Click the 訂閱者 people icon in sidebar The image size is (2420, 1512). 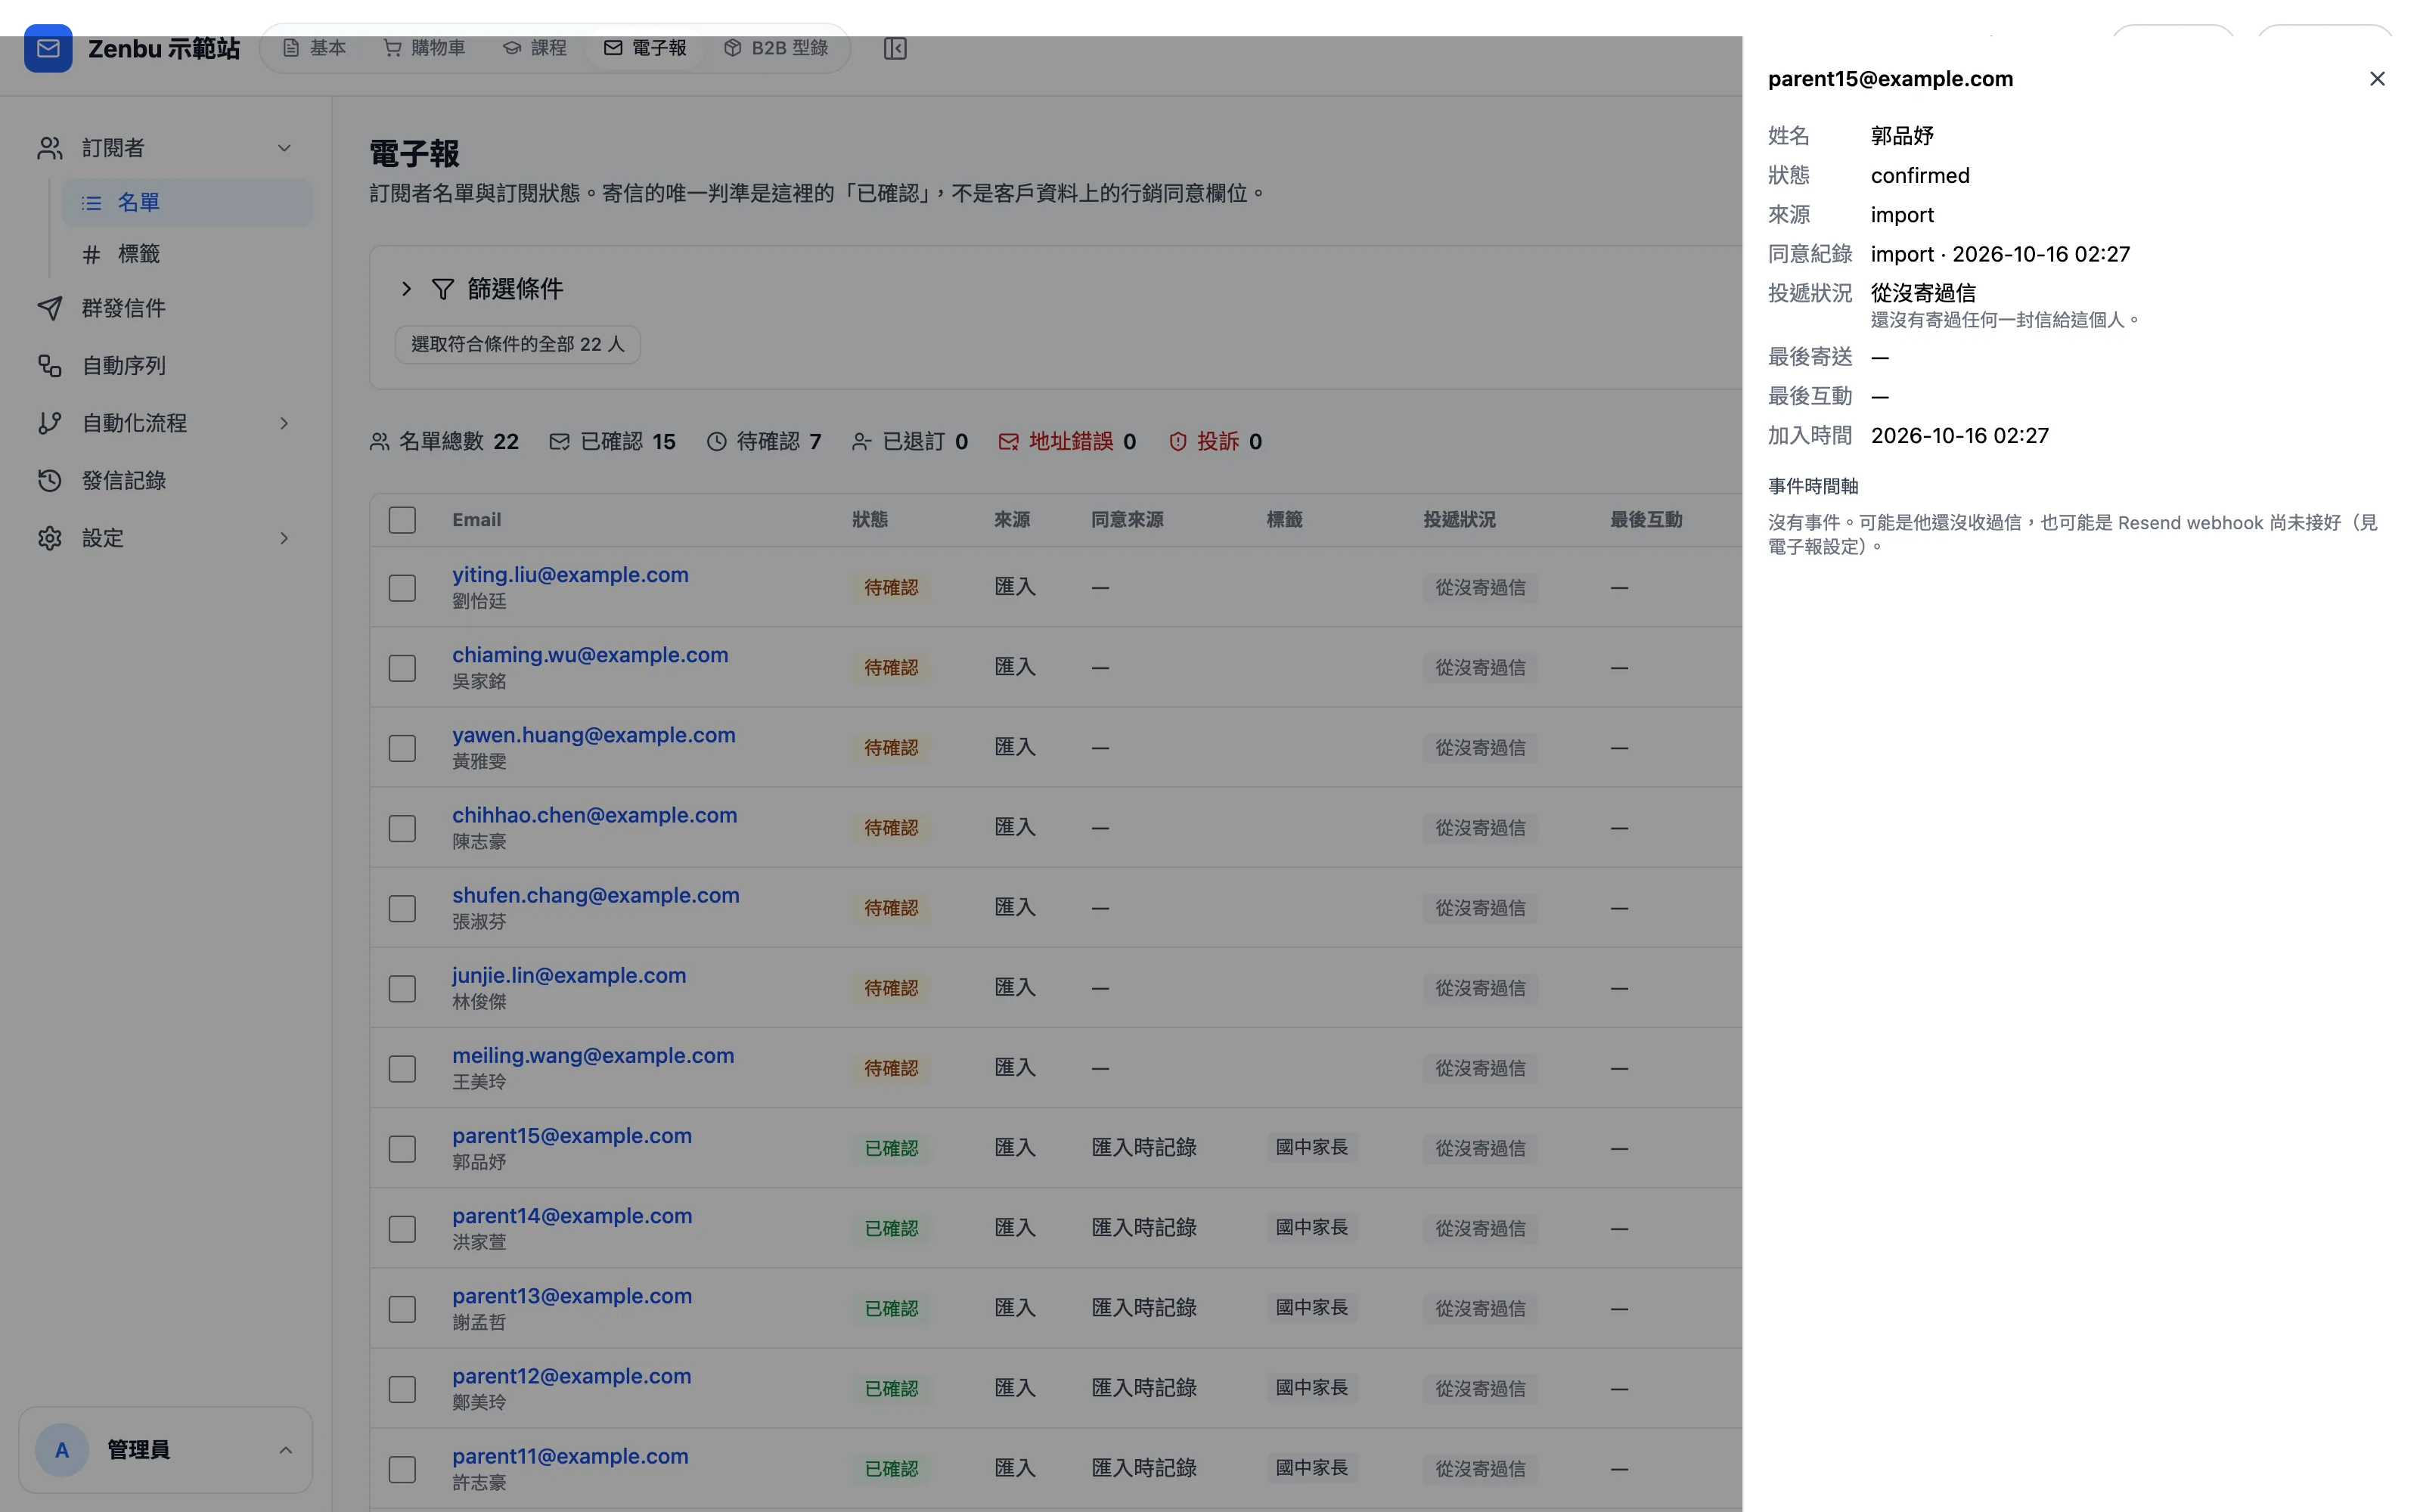pyautogui.click(x=50, y=148)
